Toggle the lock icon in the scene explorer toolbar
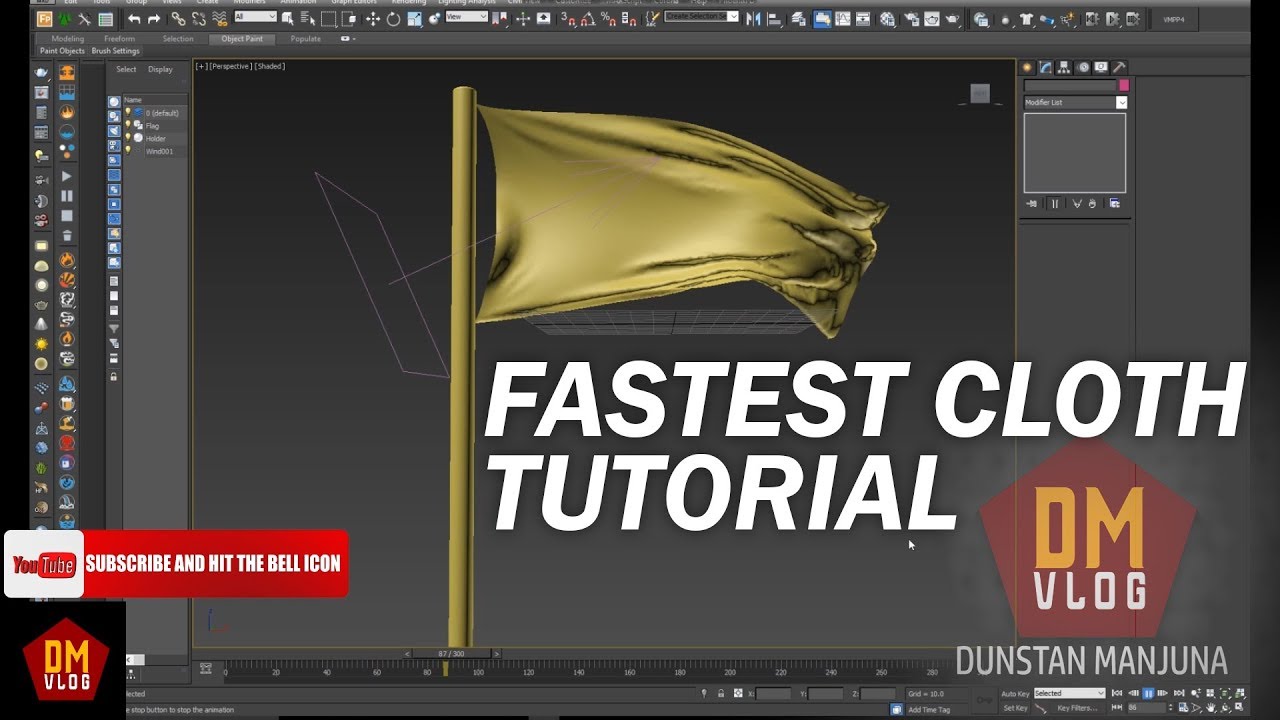 point(114,376)
